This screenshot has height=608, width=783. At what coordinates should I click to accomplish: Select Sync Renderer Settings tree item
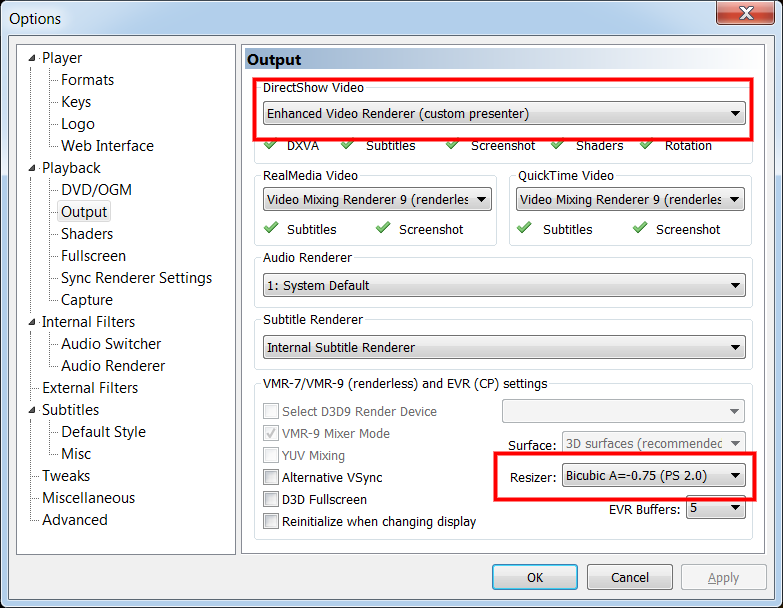tap(136, 278)
